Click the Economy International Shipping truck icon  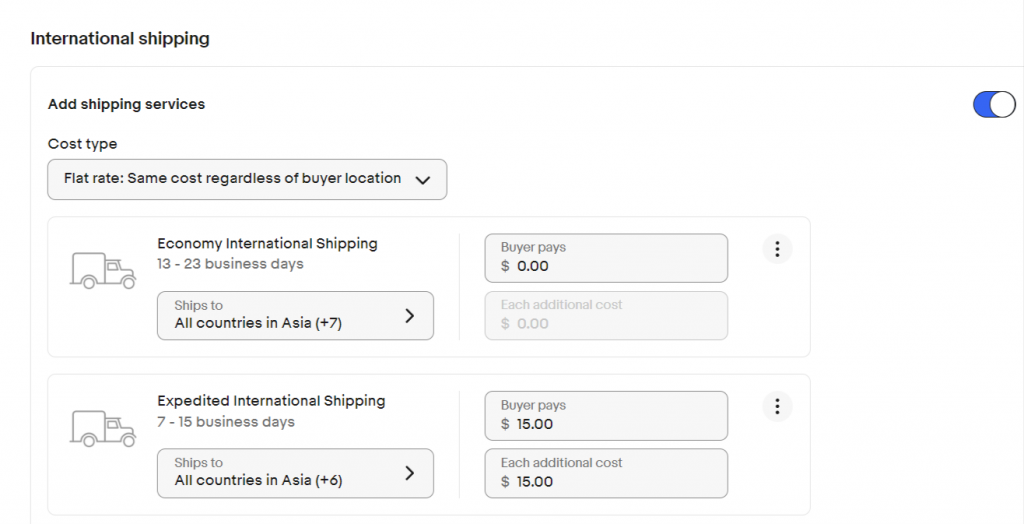pos(102,270)
